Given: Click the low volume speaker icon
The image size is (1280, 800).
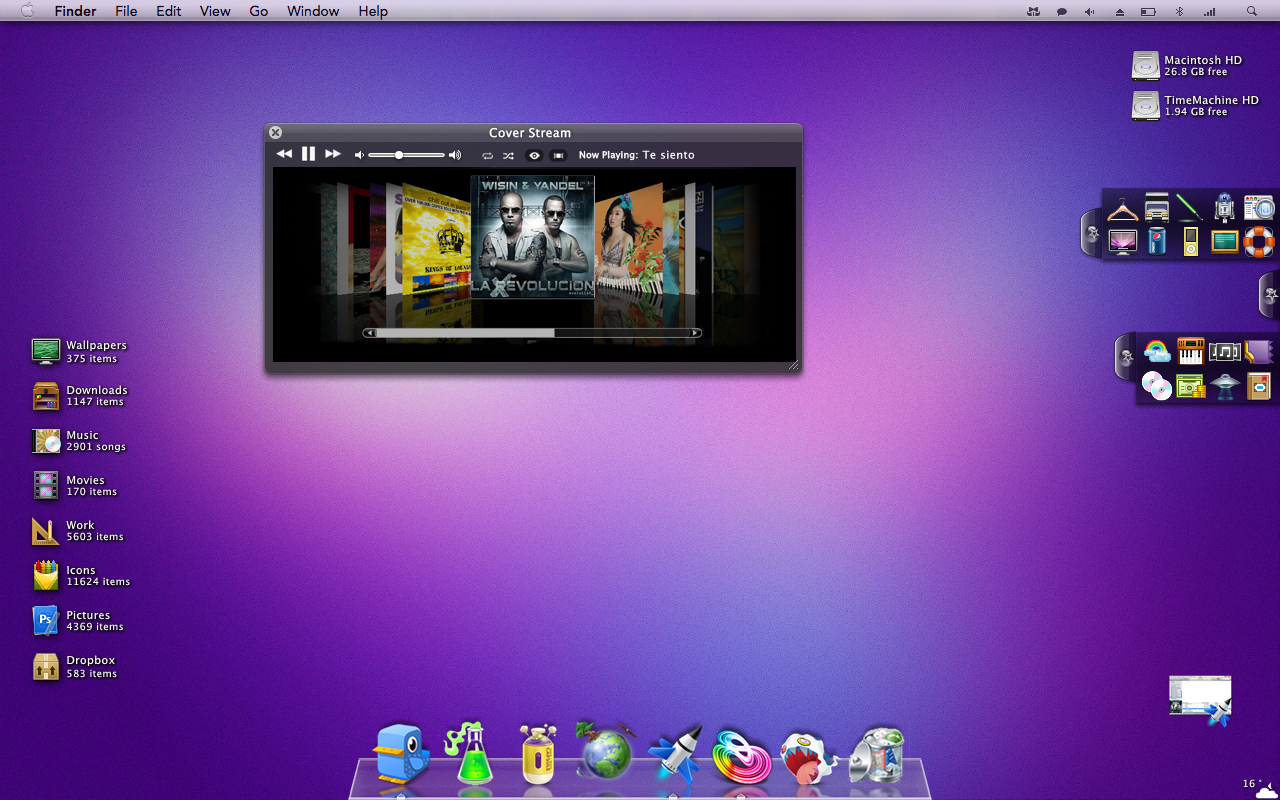Looking at the screenshot, I should pos(360,155).
